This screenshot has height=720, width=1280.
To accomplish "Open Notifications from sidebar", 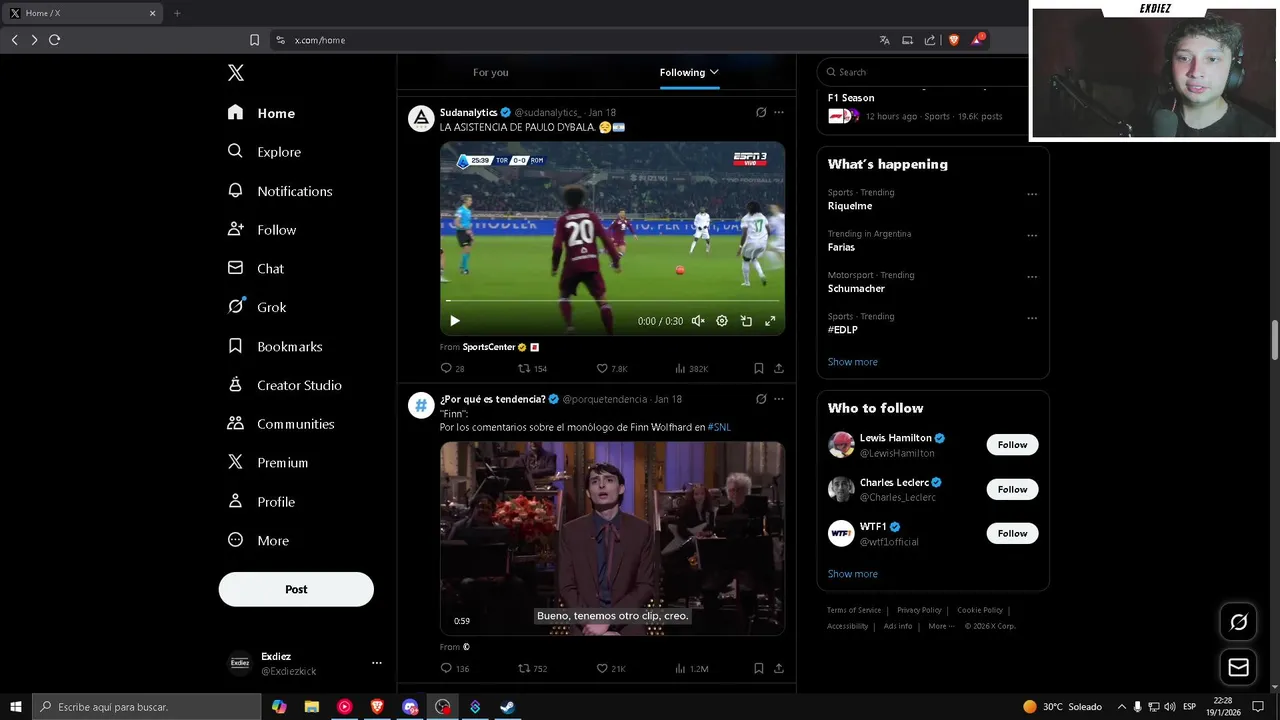I will click(280, 191).
